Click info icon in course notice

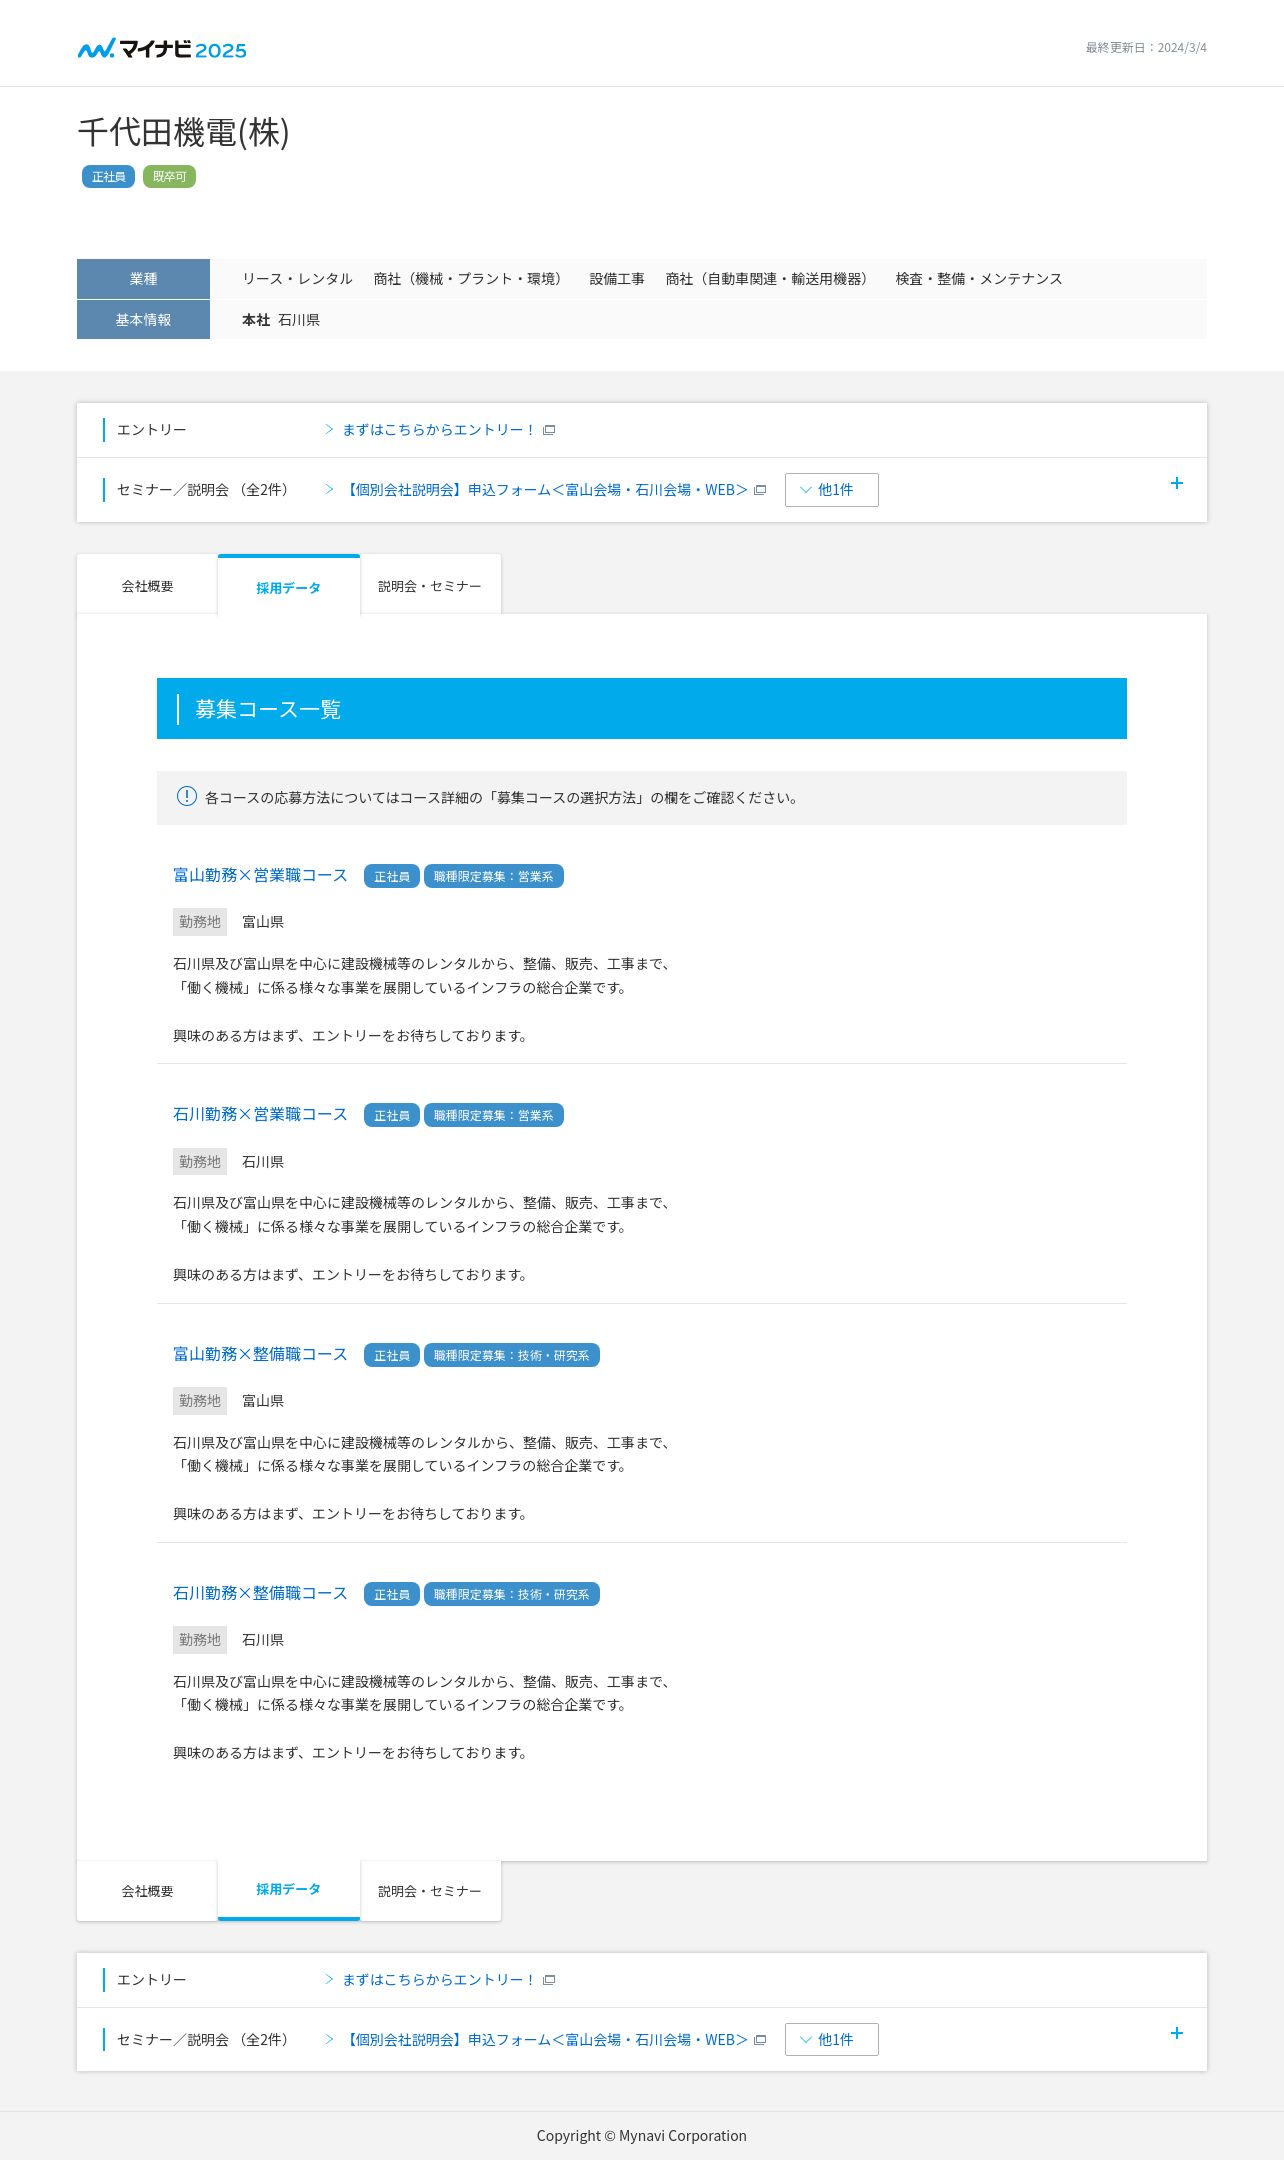pyautogui.click(x=187, y=796)
